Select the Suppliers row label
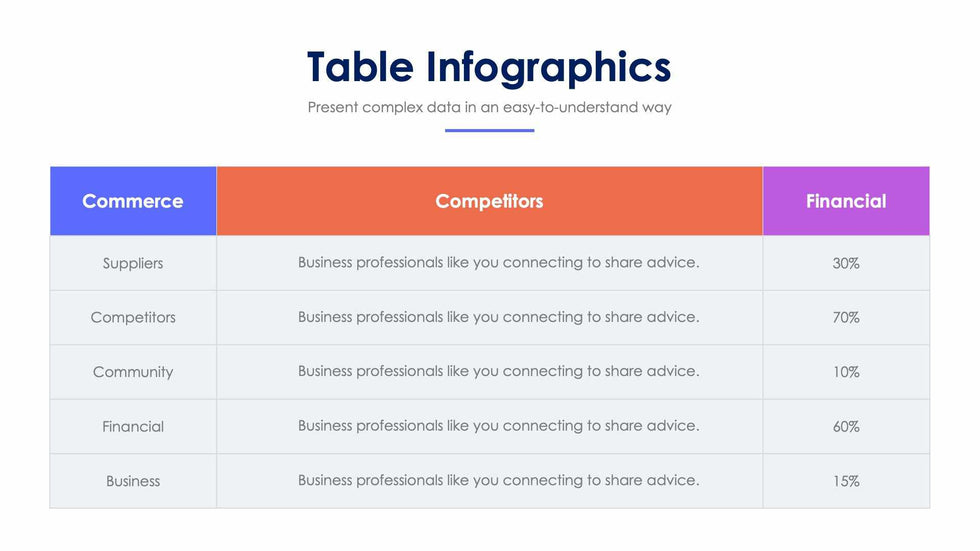980x551 pixels. [133, 263]
